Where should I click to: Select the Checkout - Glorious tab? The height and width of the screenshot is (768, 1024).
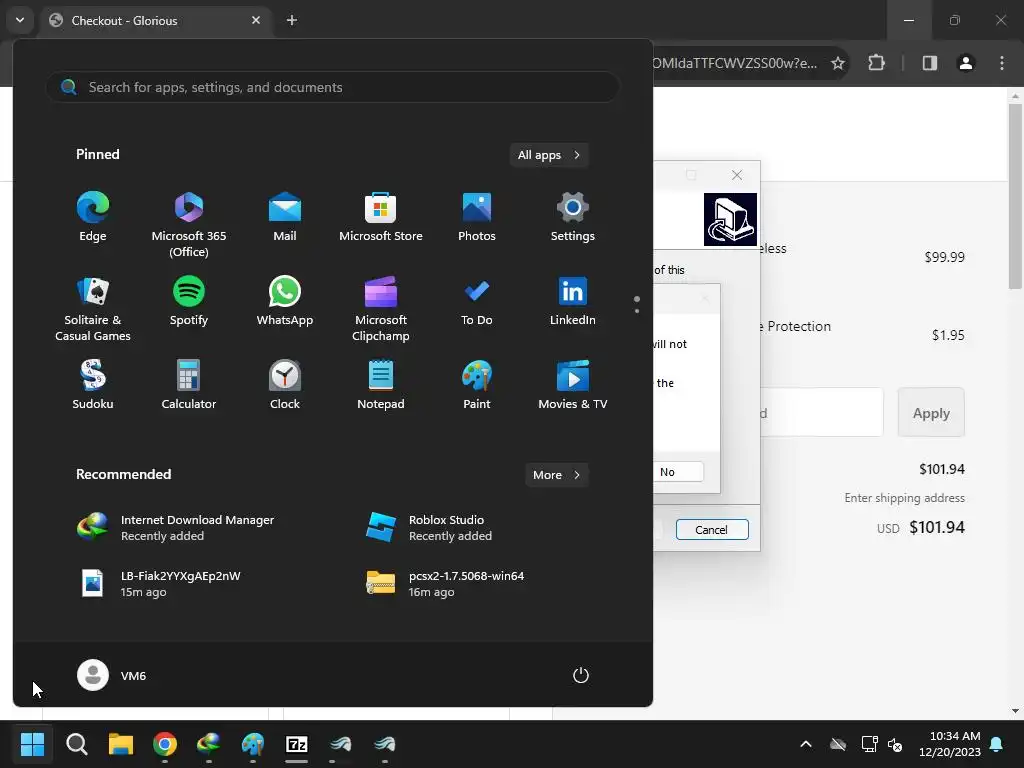(x=155, y=20)
